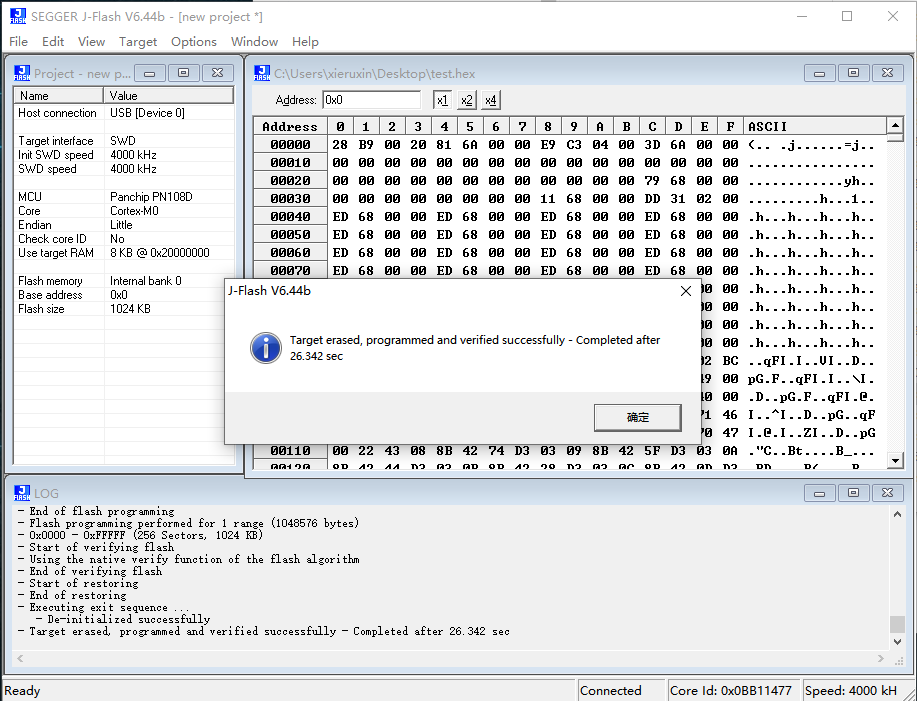Open the Window menu
Viewport: 917px width, 701px height.
pyautogui.click(x=254, y=42)
